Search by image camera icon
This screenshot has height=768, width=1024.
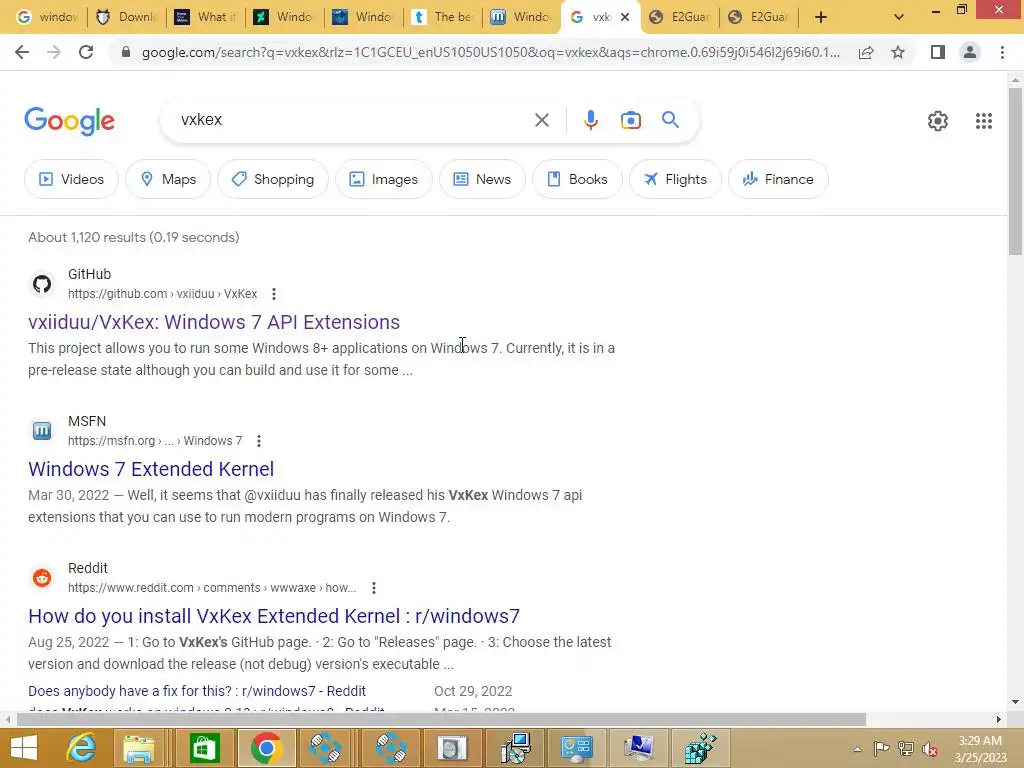coord(631,120)
